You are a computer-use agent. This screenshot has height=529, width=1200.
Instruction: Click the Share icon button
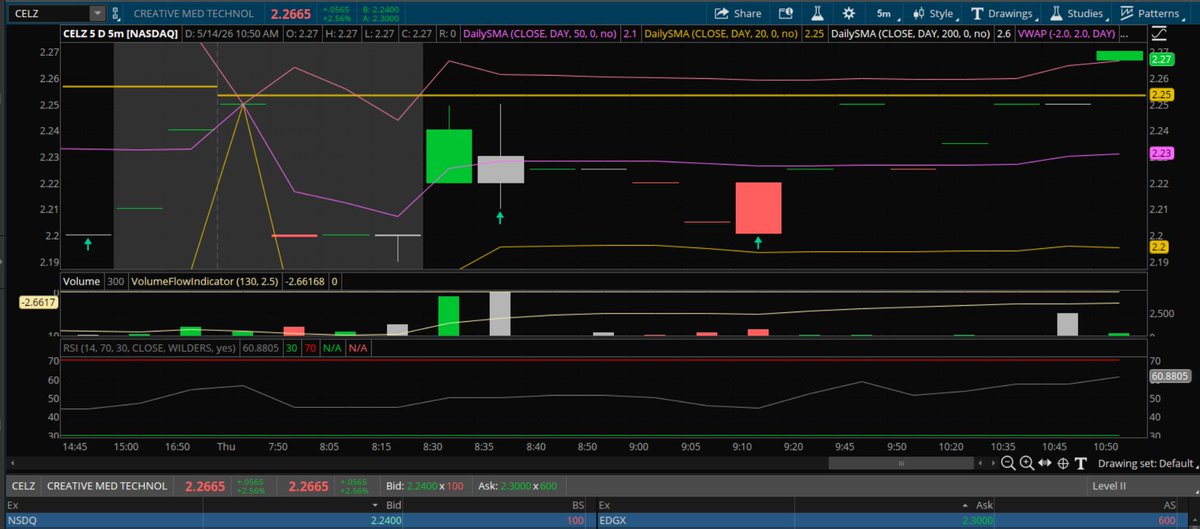pyautogui.click(x=737, y=14)
